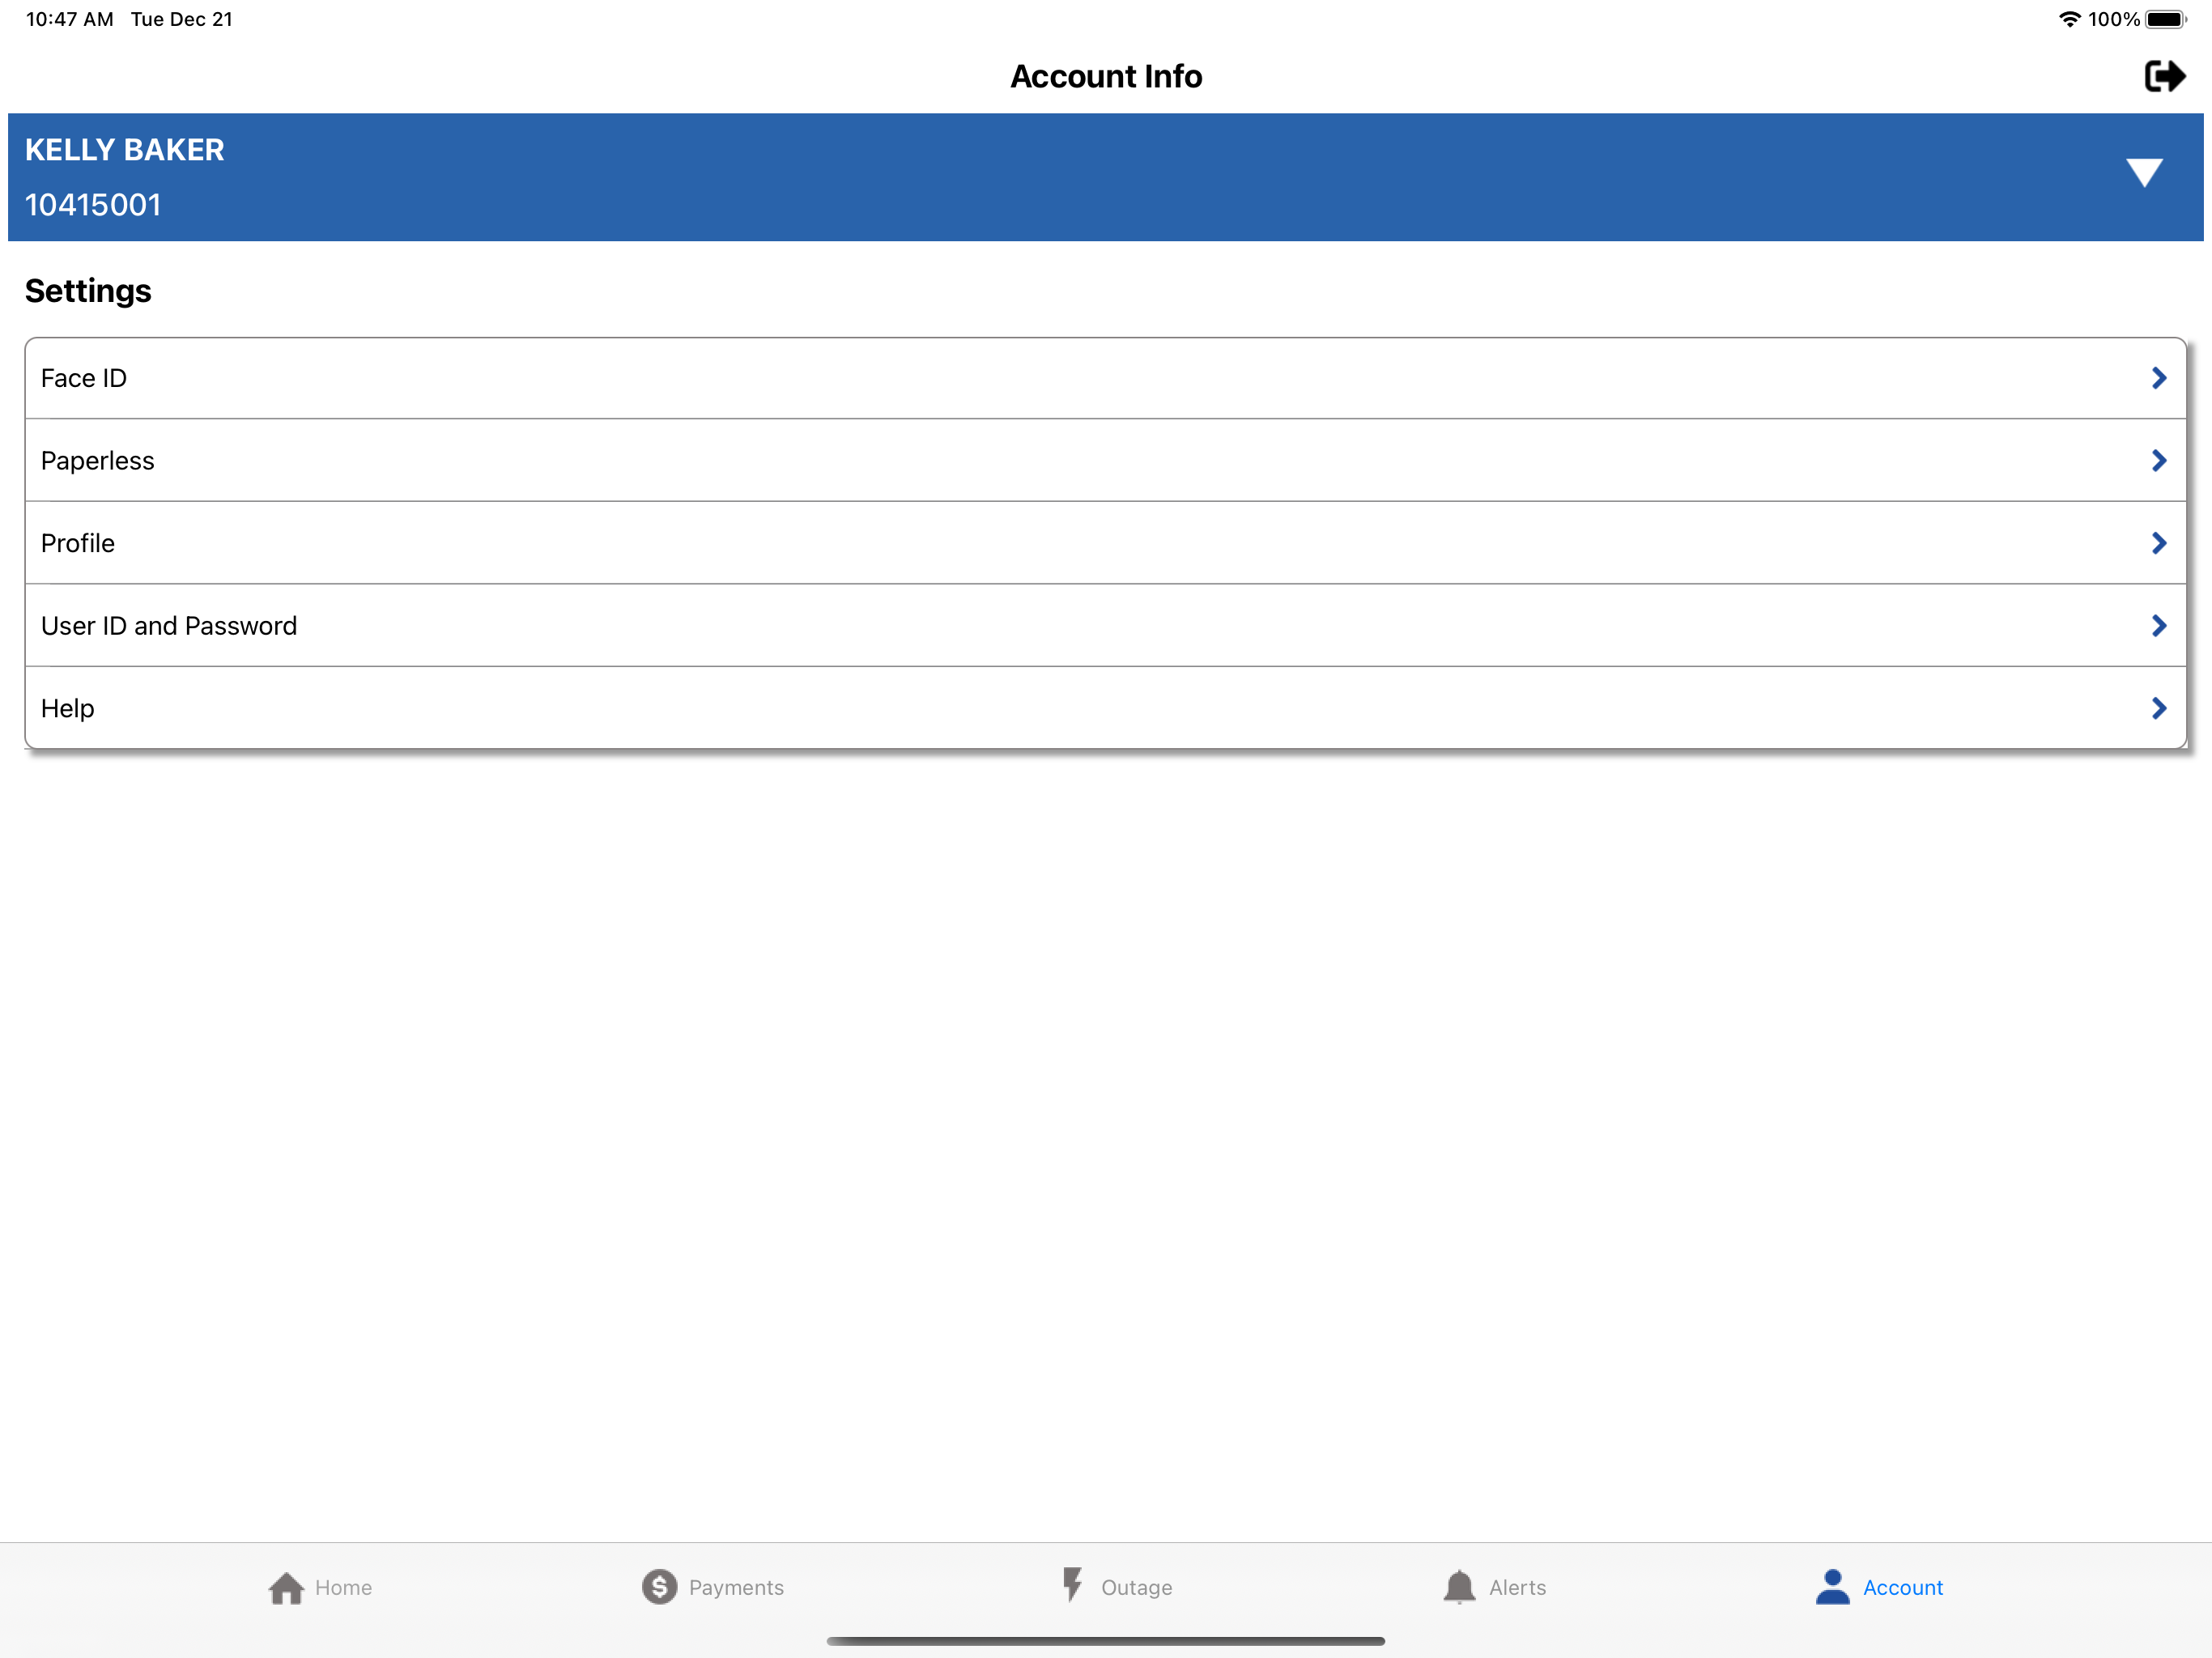Image resolution: width=2212 pixels, height=1658 pixels.
Task: Click chevron arrow on Help row
Action: pos(2159,708)
